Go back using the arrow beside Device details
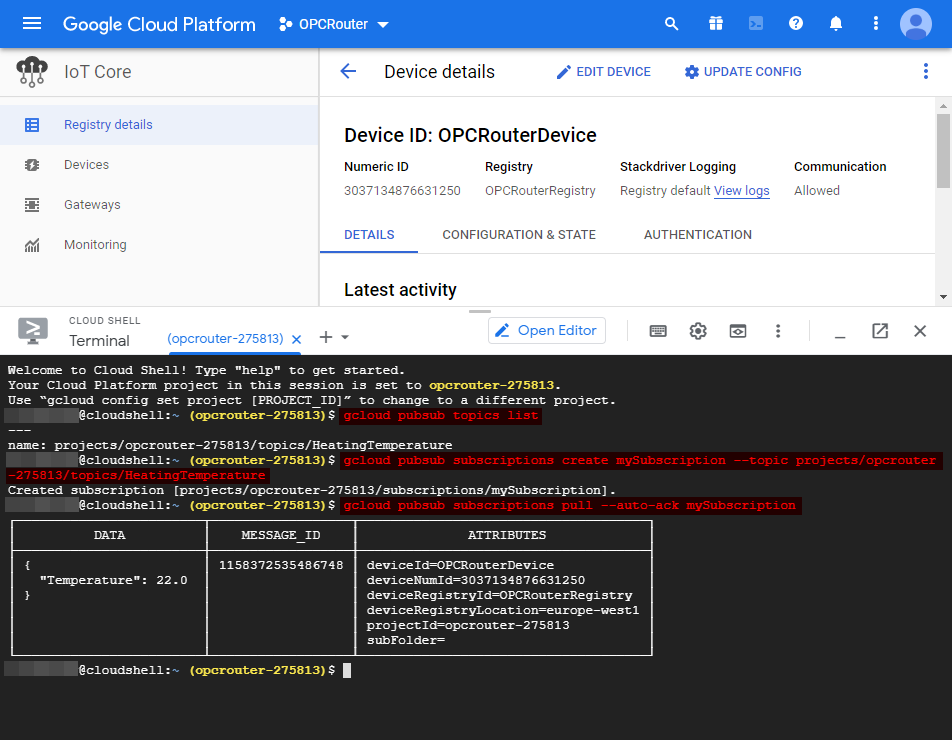The width and height of the screenshot is (952, 740). click(348, 72)
